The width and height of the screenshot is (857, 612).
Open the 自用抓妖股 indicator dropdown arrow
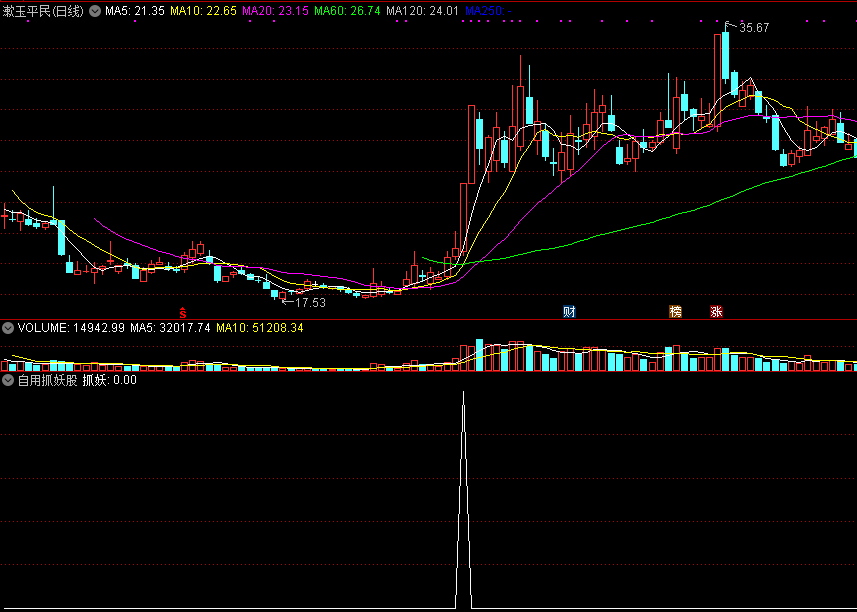[8, 380]
